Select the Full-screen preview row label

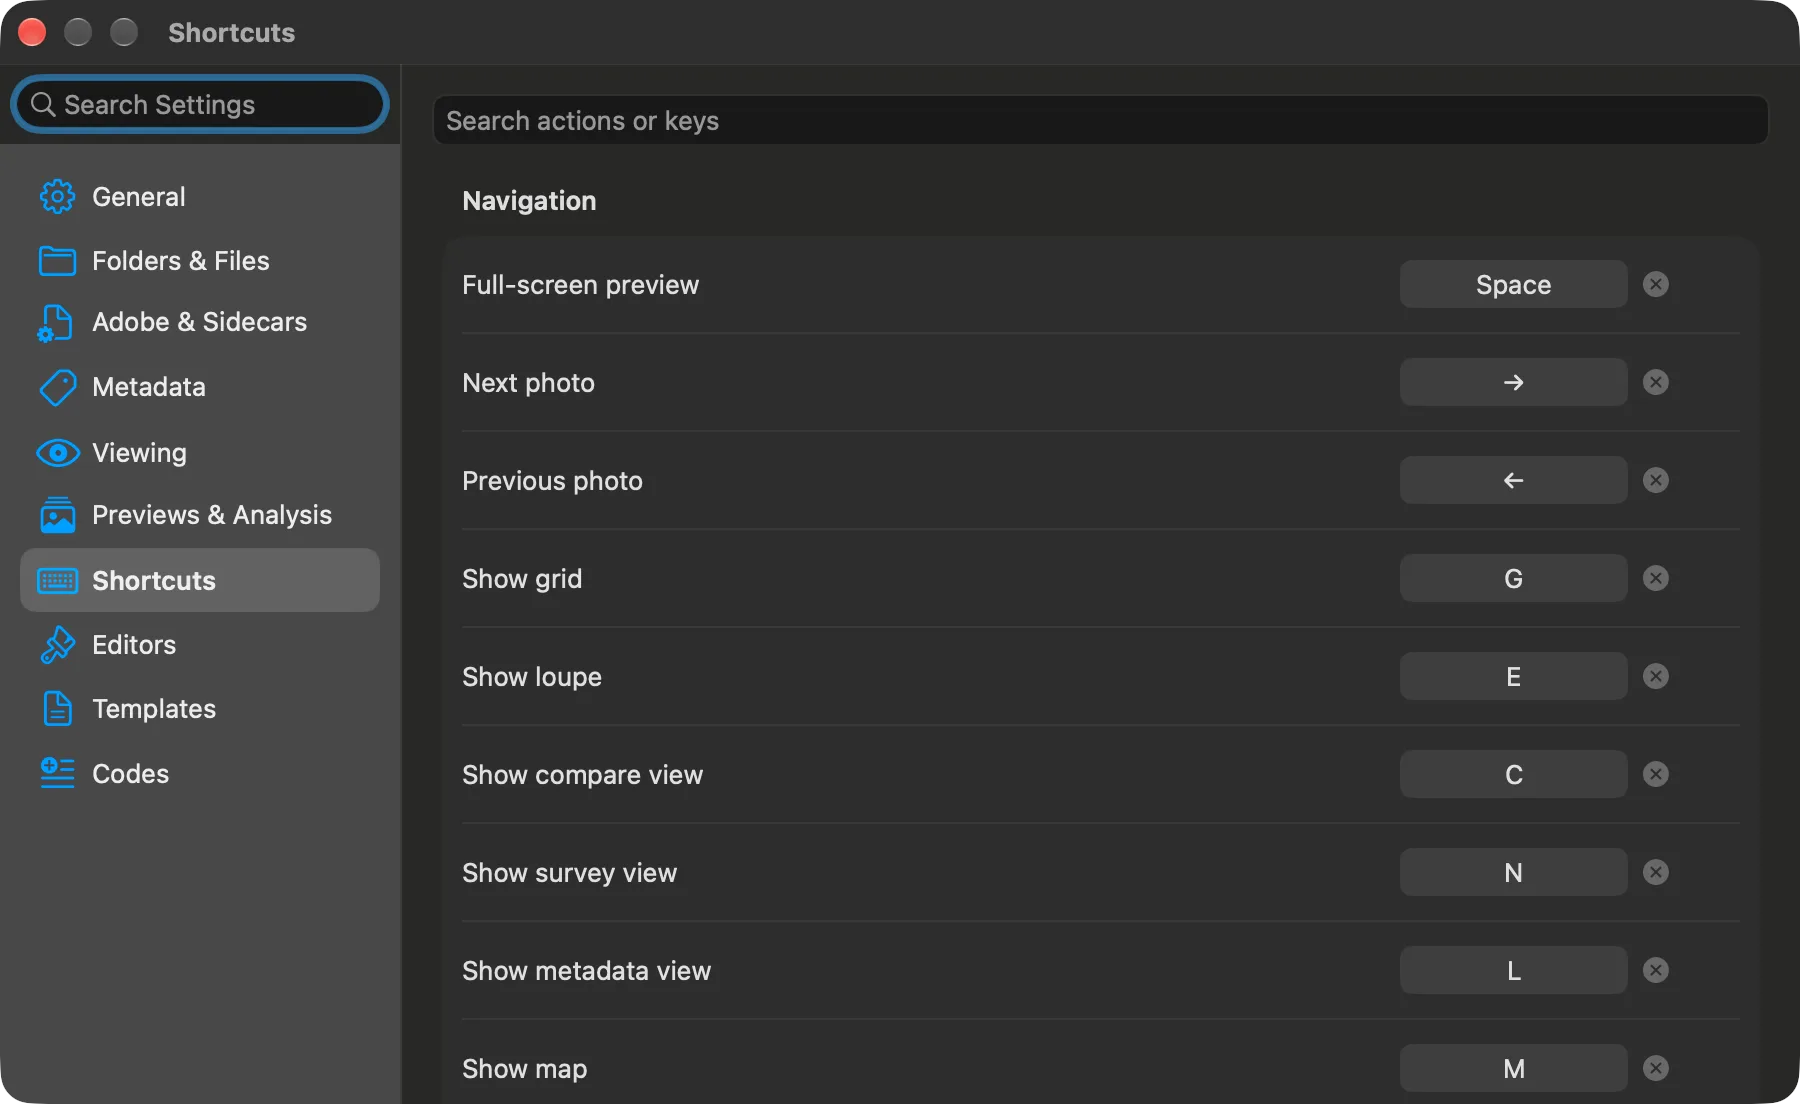point(580,285)
